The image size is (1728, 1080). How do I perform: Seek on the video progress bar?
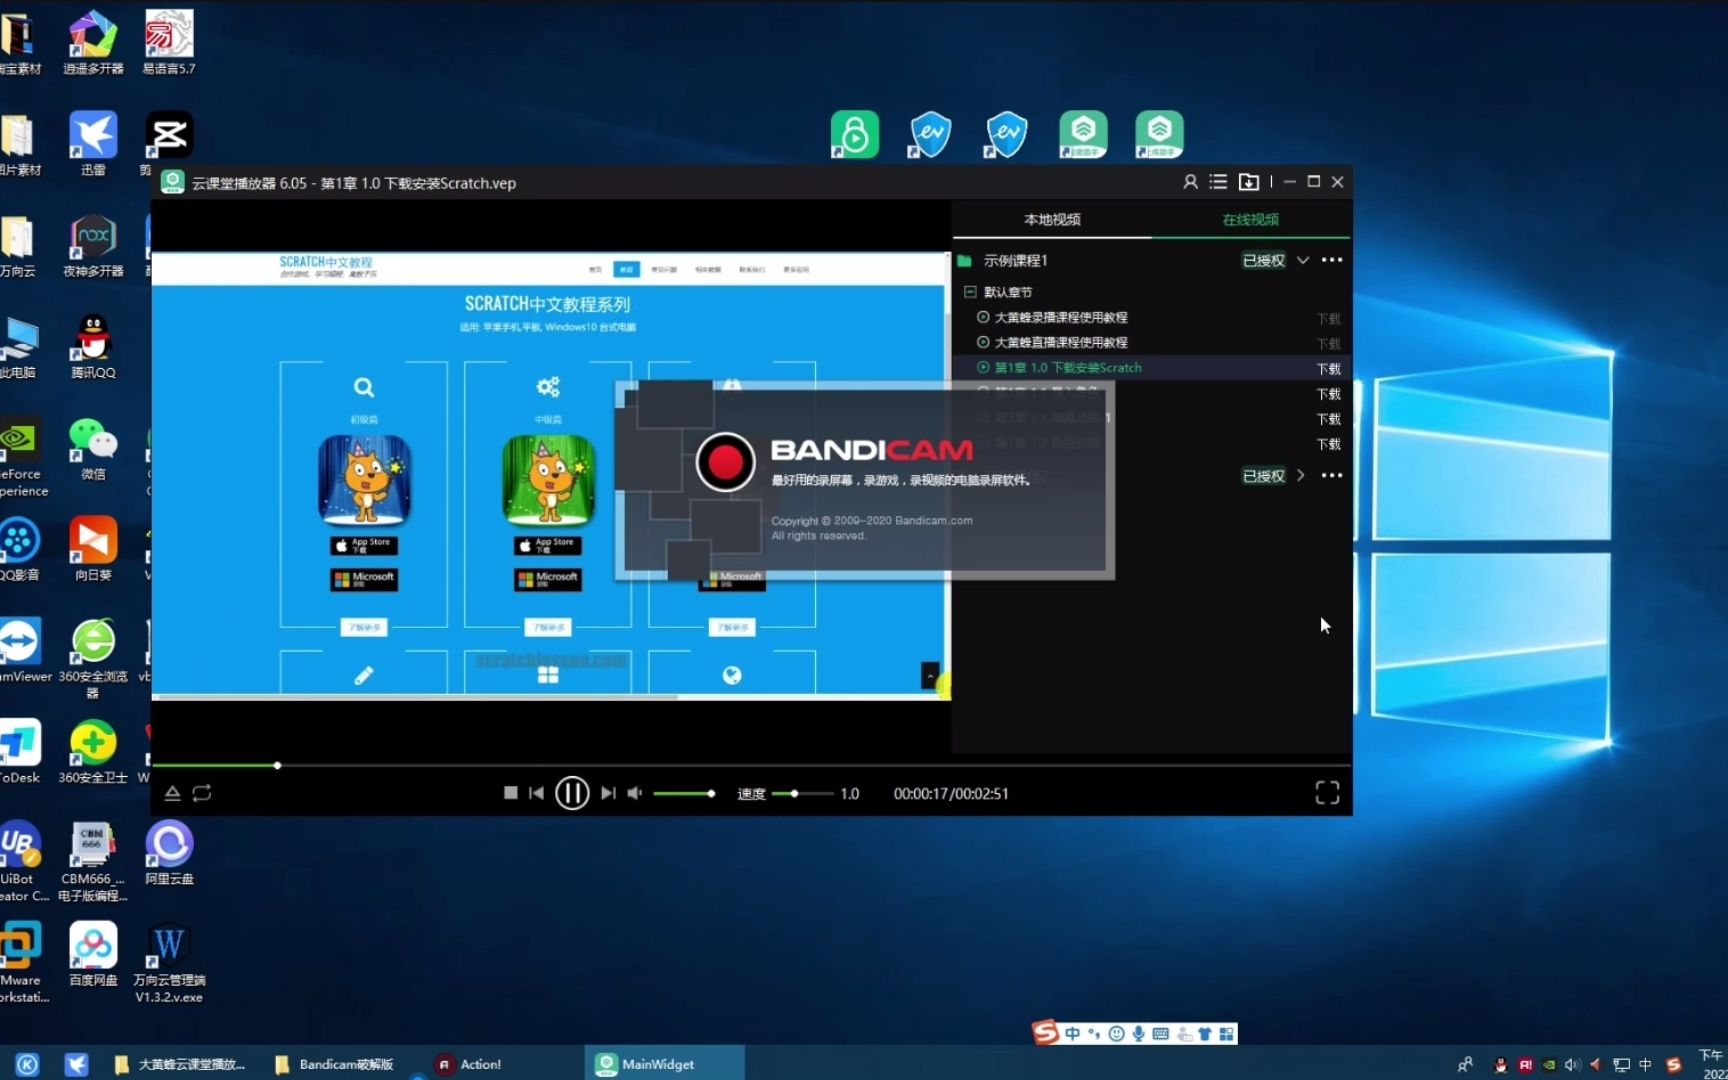pos(751,765)
